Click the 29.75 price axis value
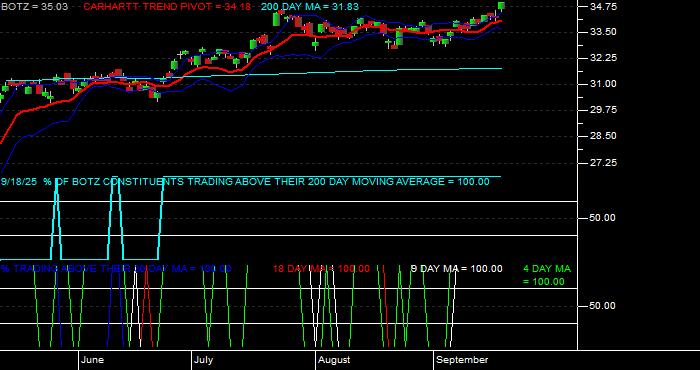The height and width of the screenshot is (370, 700). [x=603, y=110]
